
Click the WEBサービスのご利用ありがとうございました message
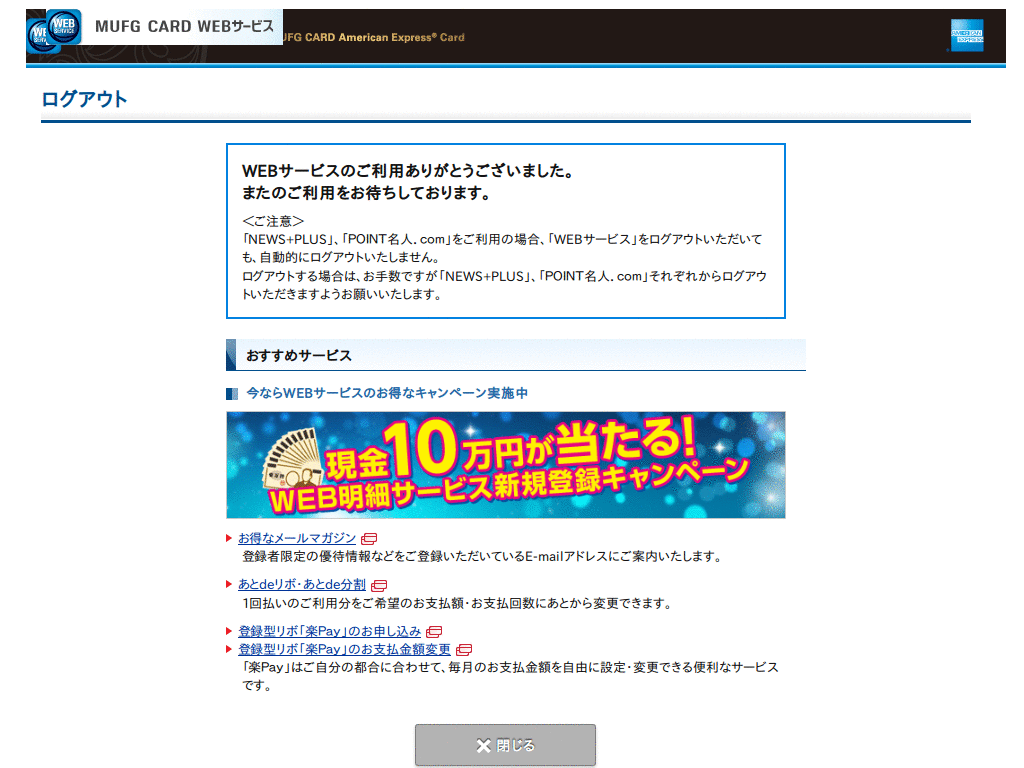click(409, 171)
